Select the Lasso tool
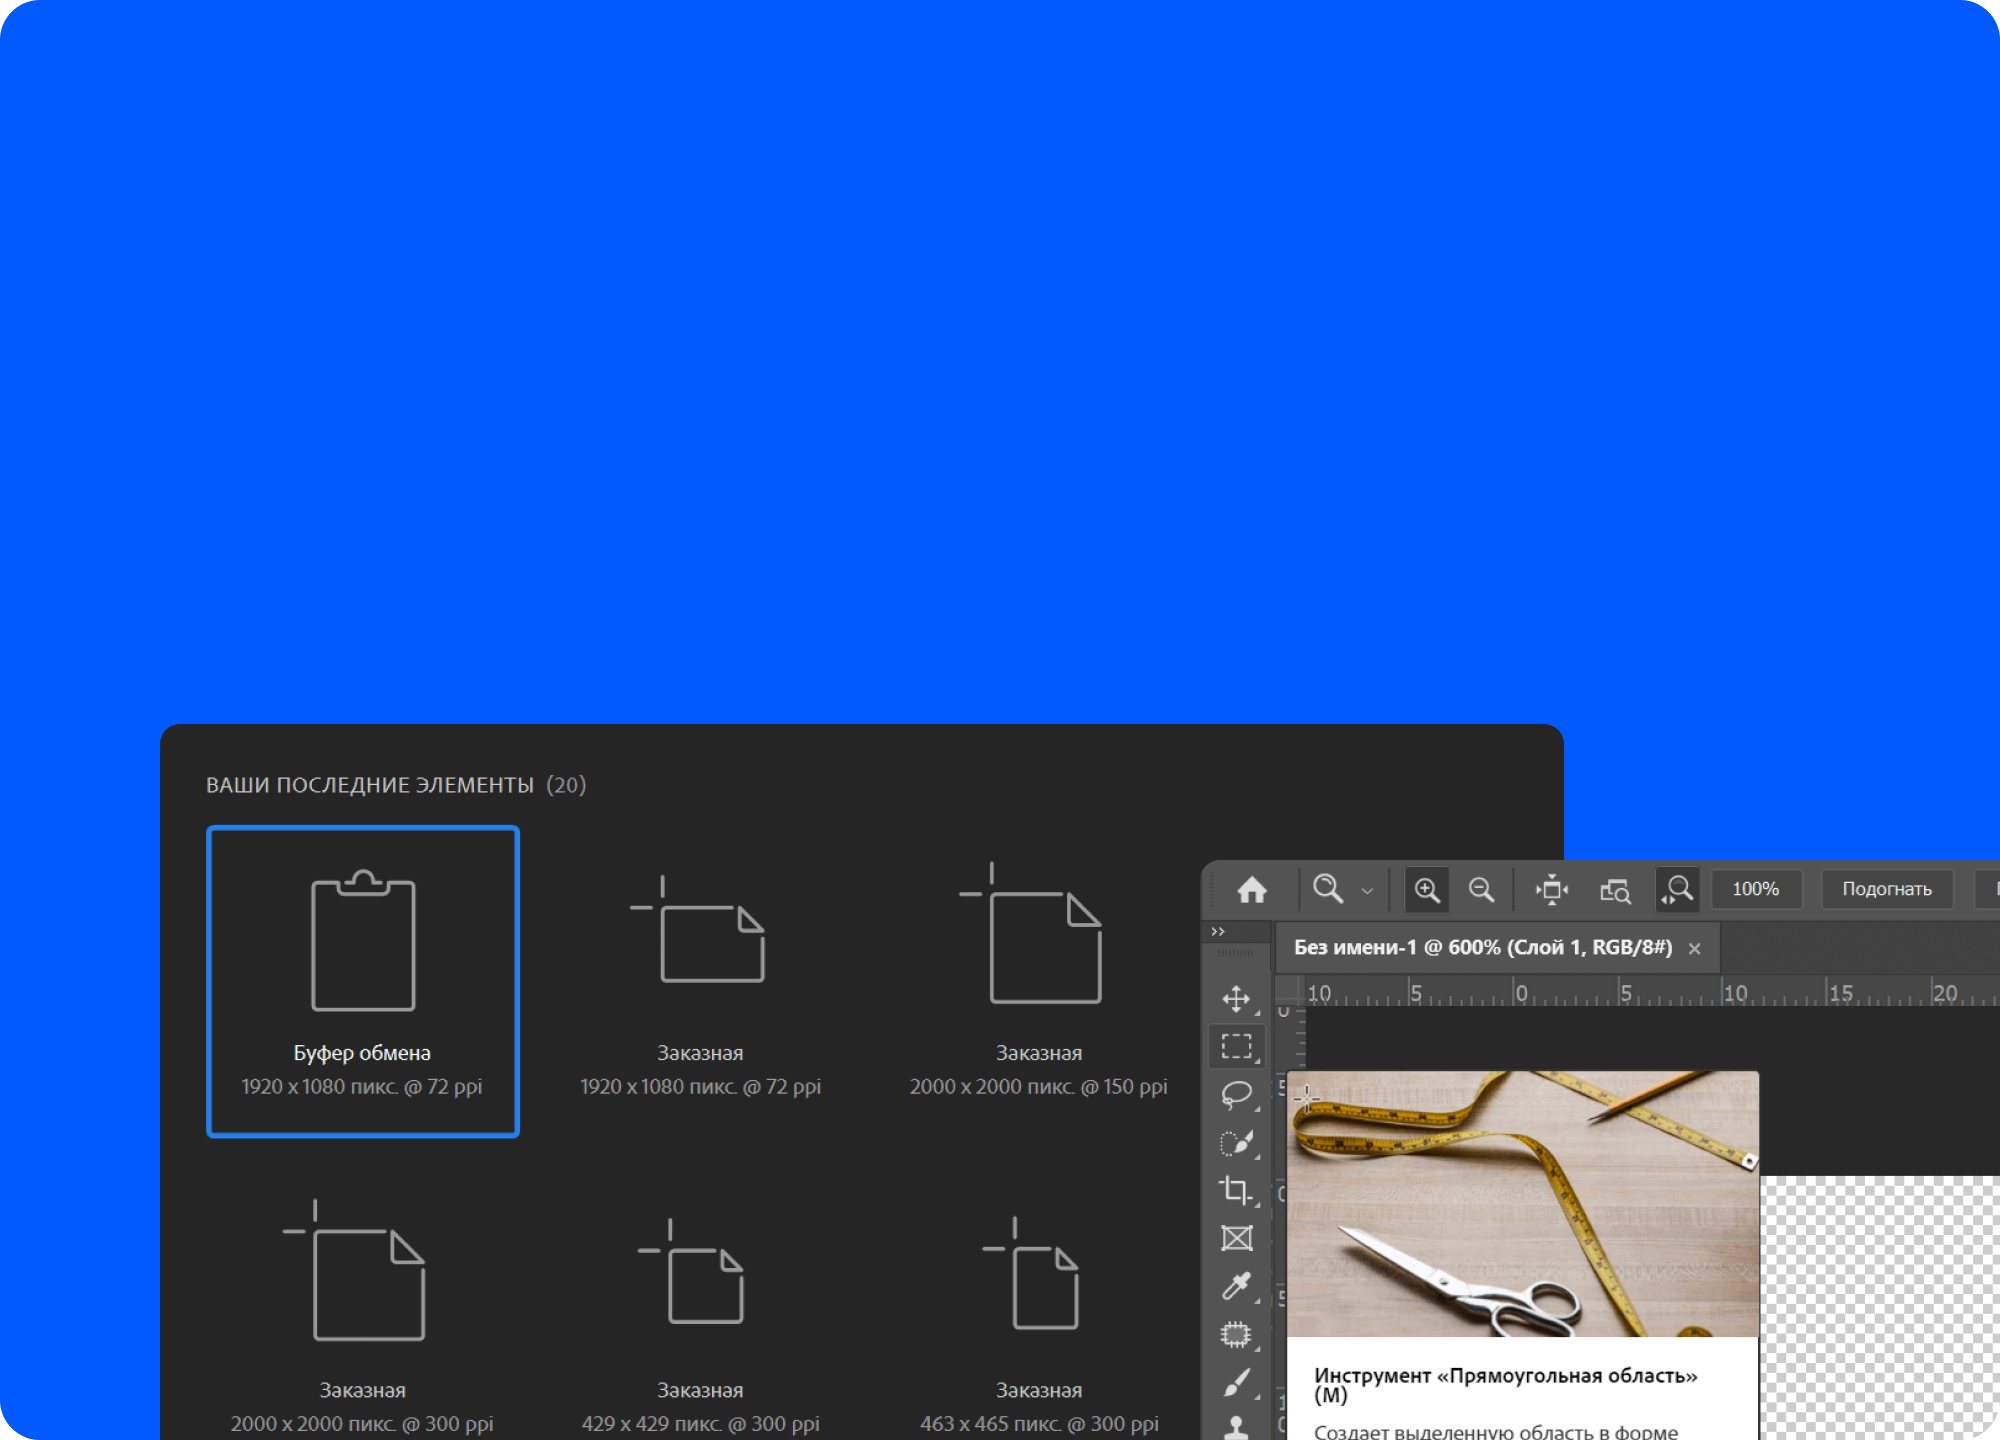This screenshot has height=1440, width=2000. pyautogui.click(x=1236, y=1094)
